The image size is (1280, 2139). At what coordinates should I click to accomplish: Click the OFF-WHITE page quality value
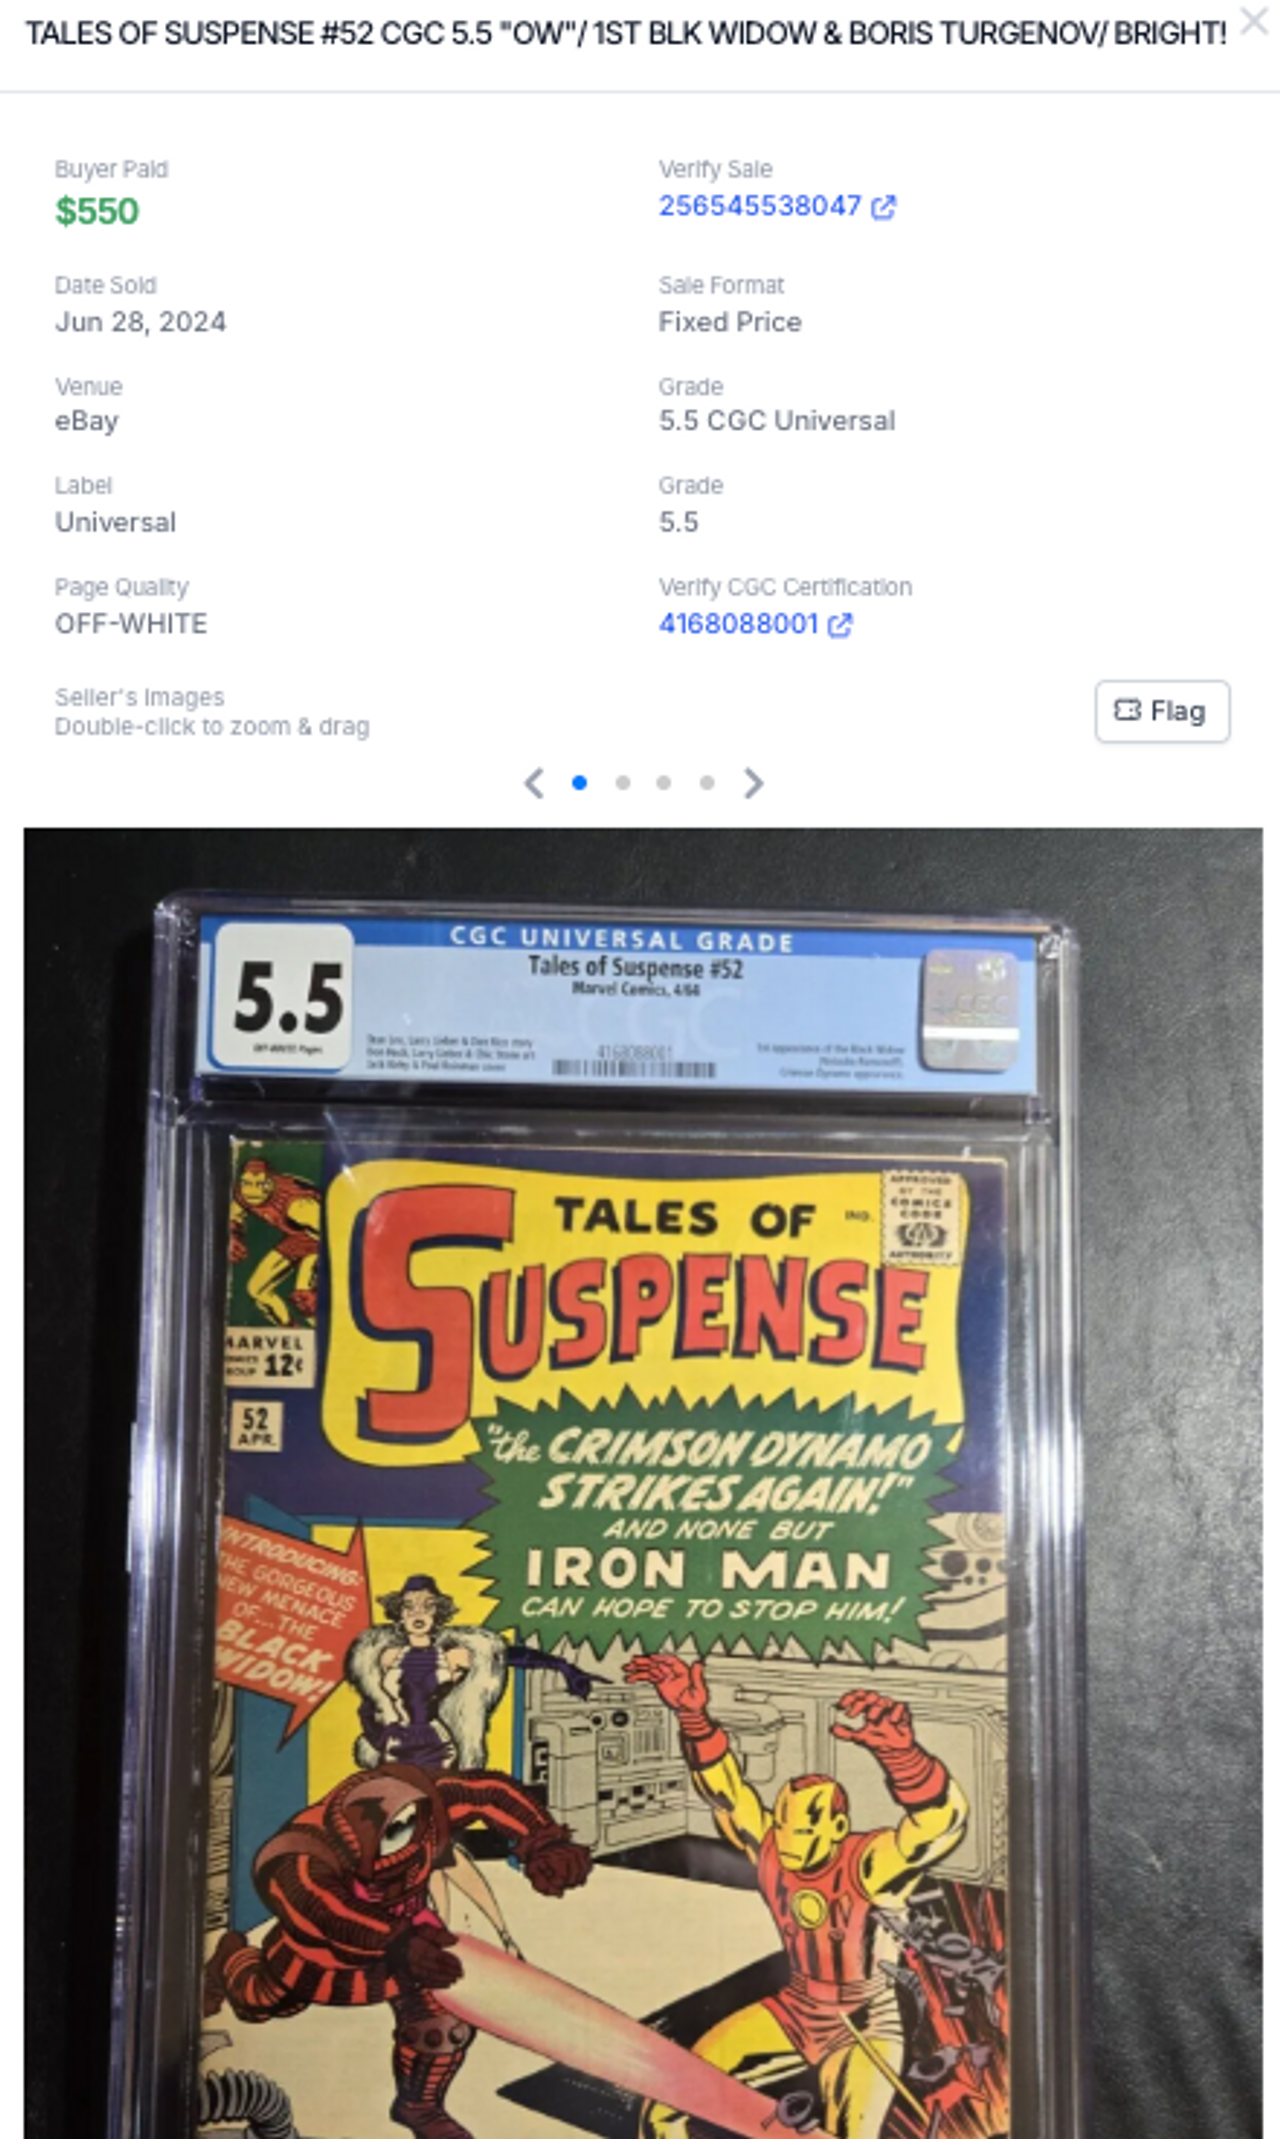(131, 624)
